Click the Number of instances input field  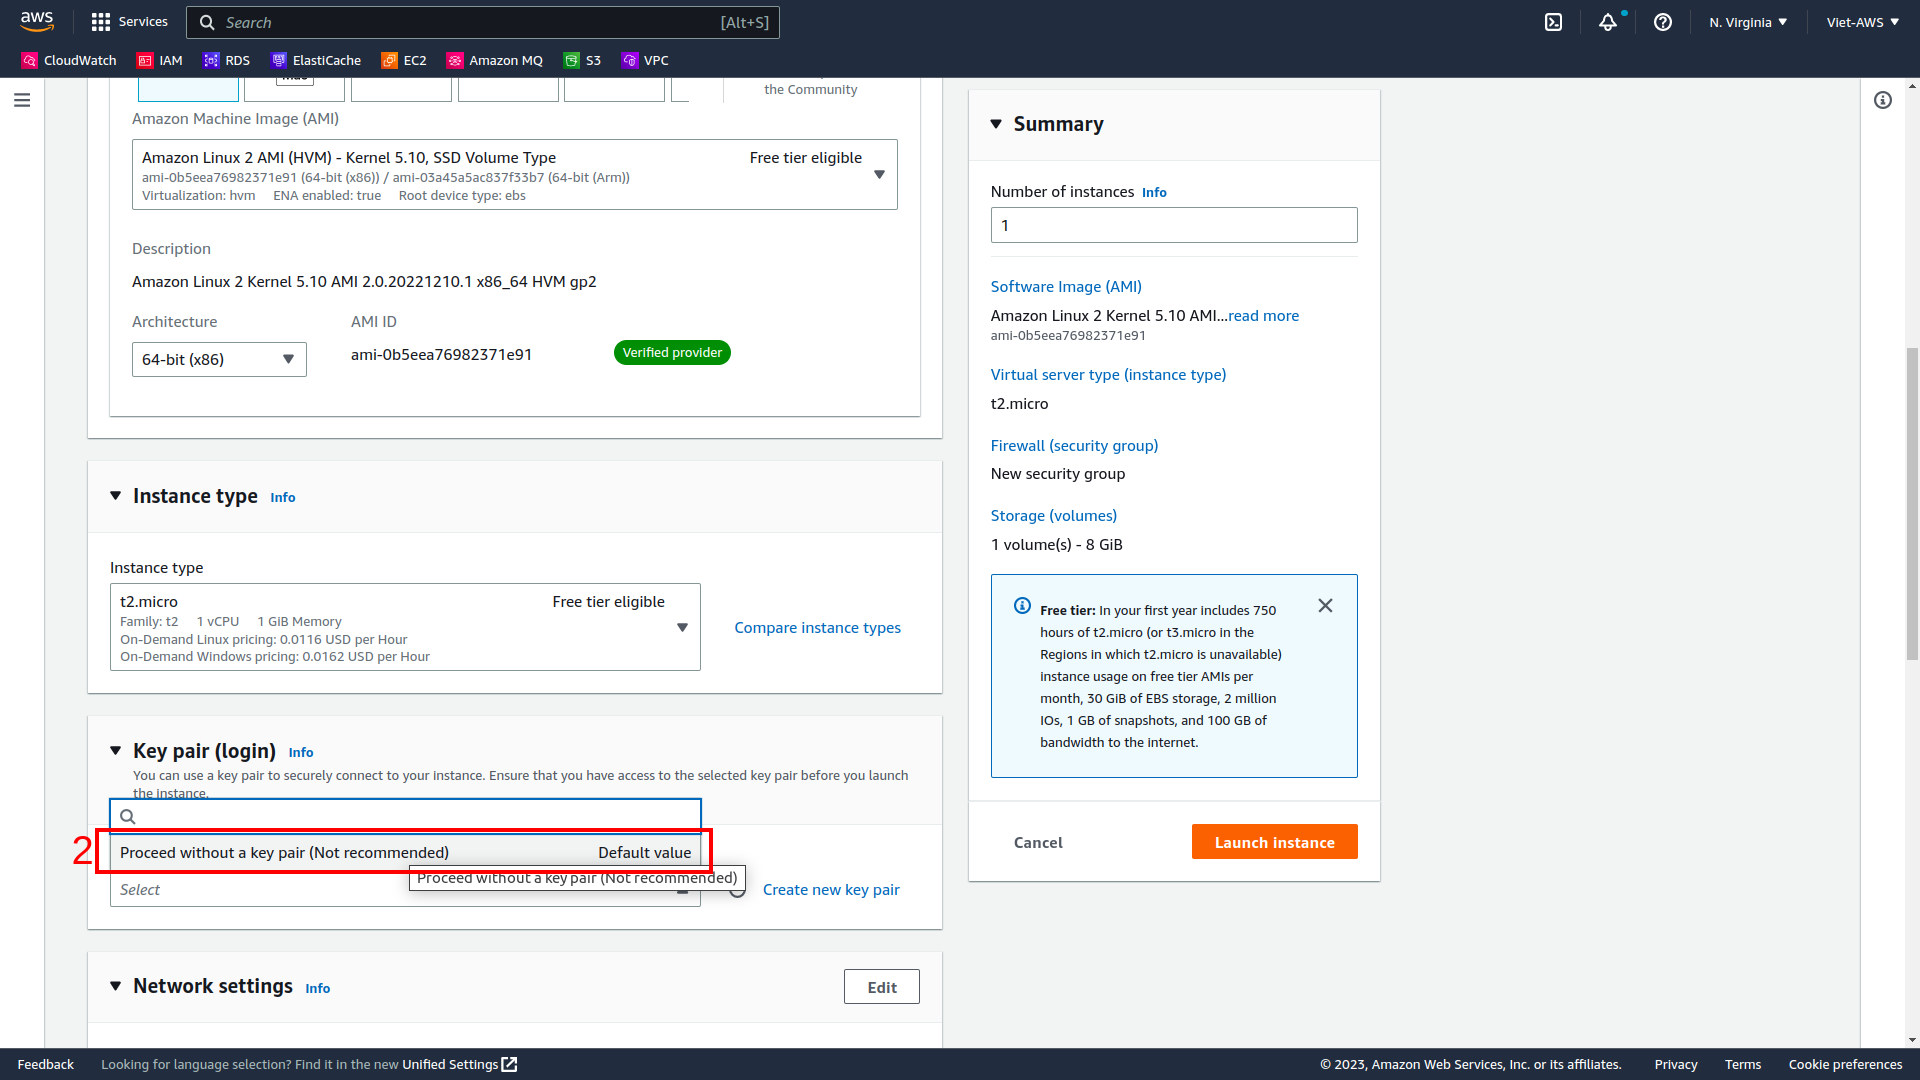[x=1174, y=225]
